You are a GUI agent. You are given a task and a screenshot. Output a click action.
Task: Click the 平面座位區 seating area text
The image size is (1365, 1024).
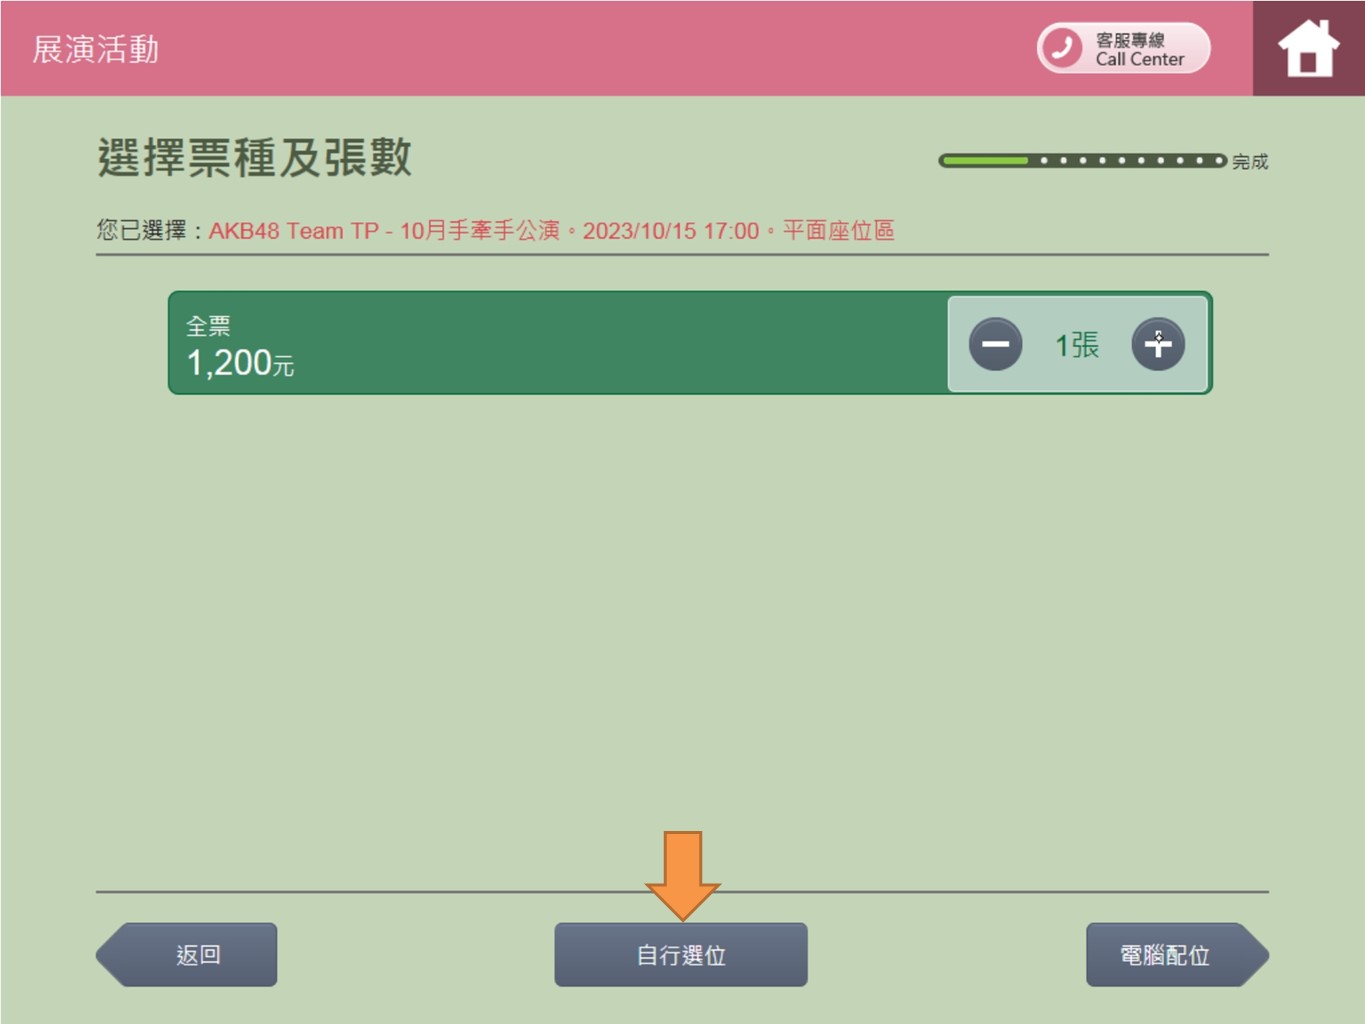pyautogui.click(x=838, y=231)
